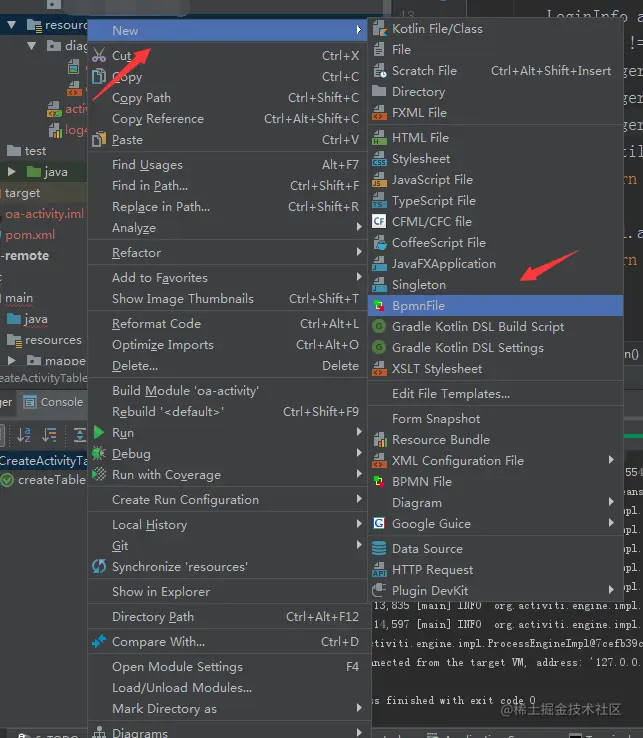Click the Cut scissors icon
643x738 pixels.
click(99, 55)
